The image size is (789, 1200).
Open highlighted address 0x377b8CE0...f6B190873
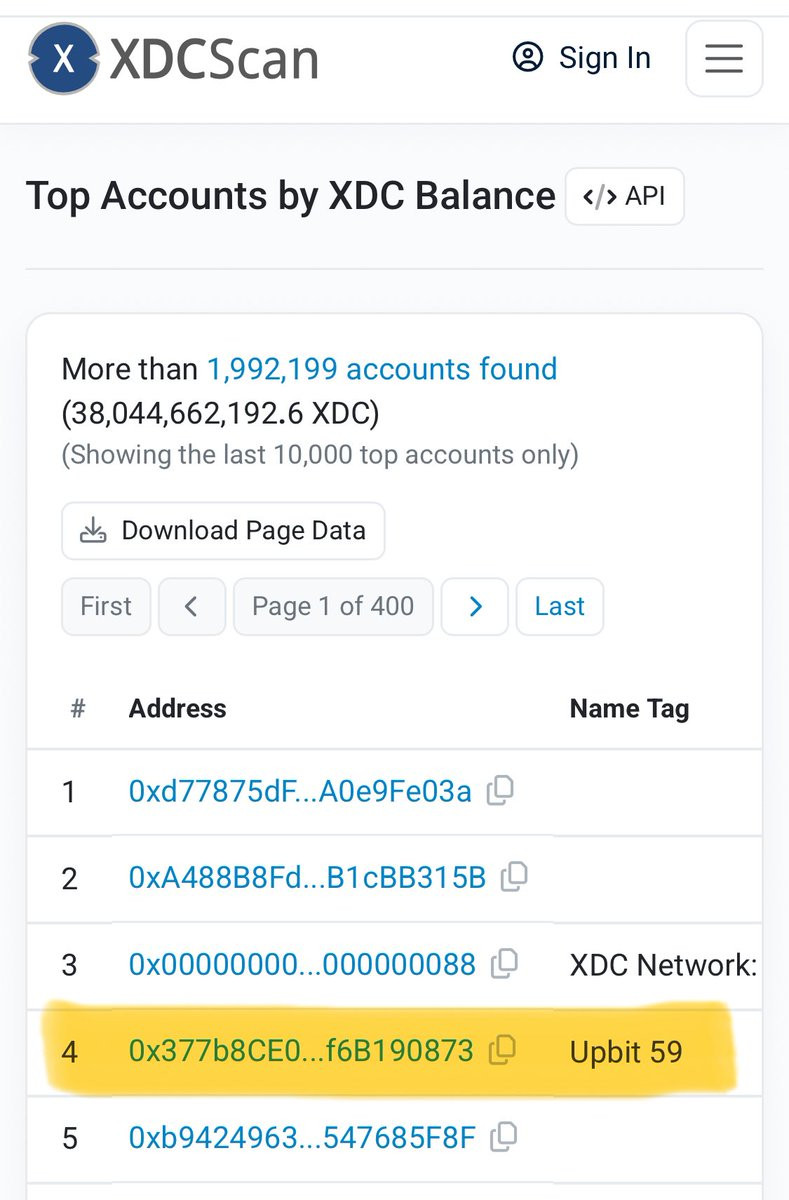click(x=301, y=1051)
